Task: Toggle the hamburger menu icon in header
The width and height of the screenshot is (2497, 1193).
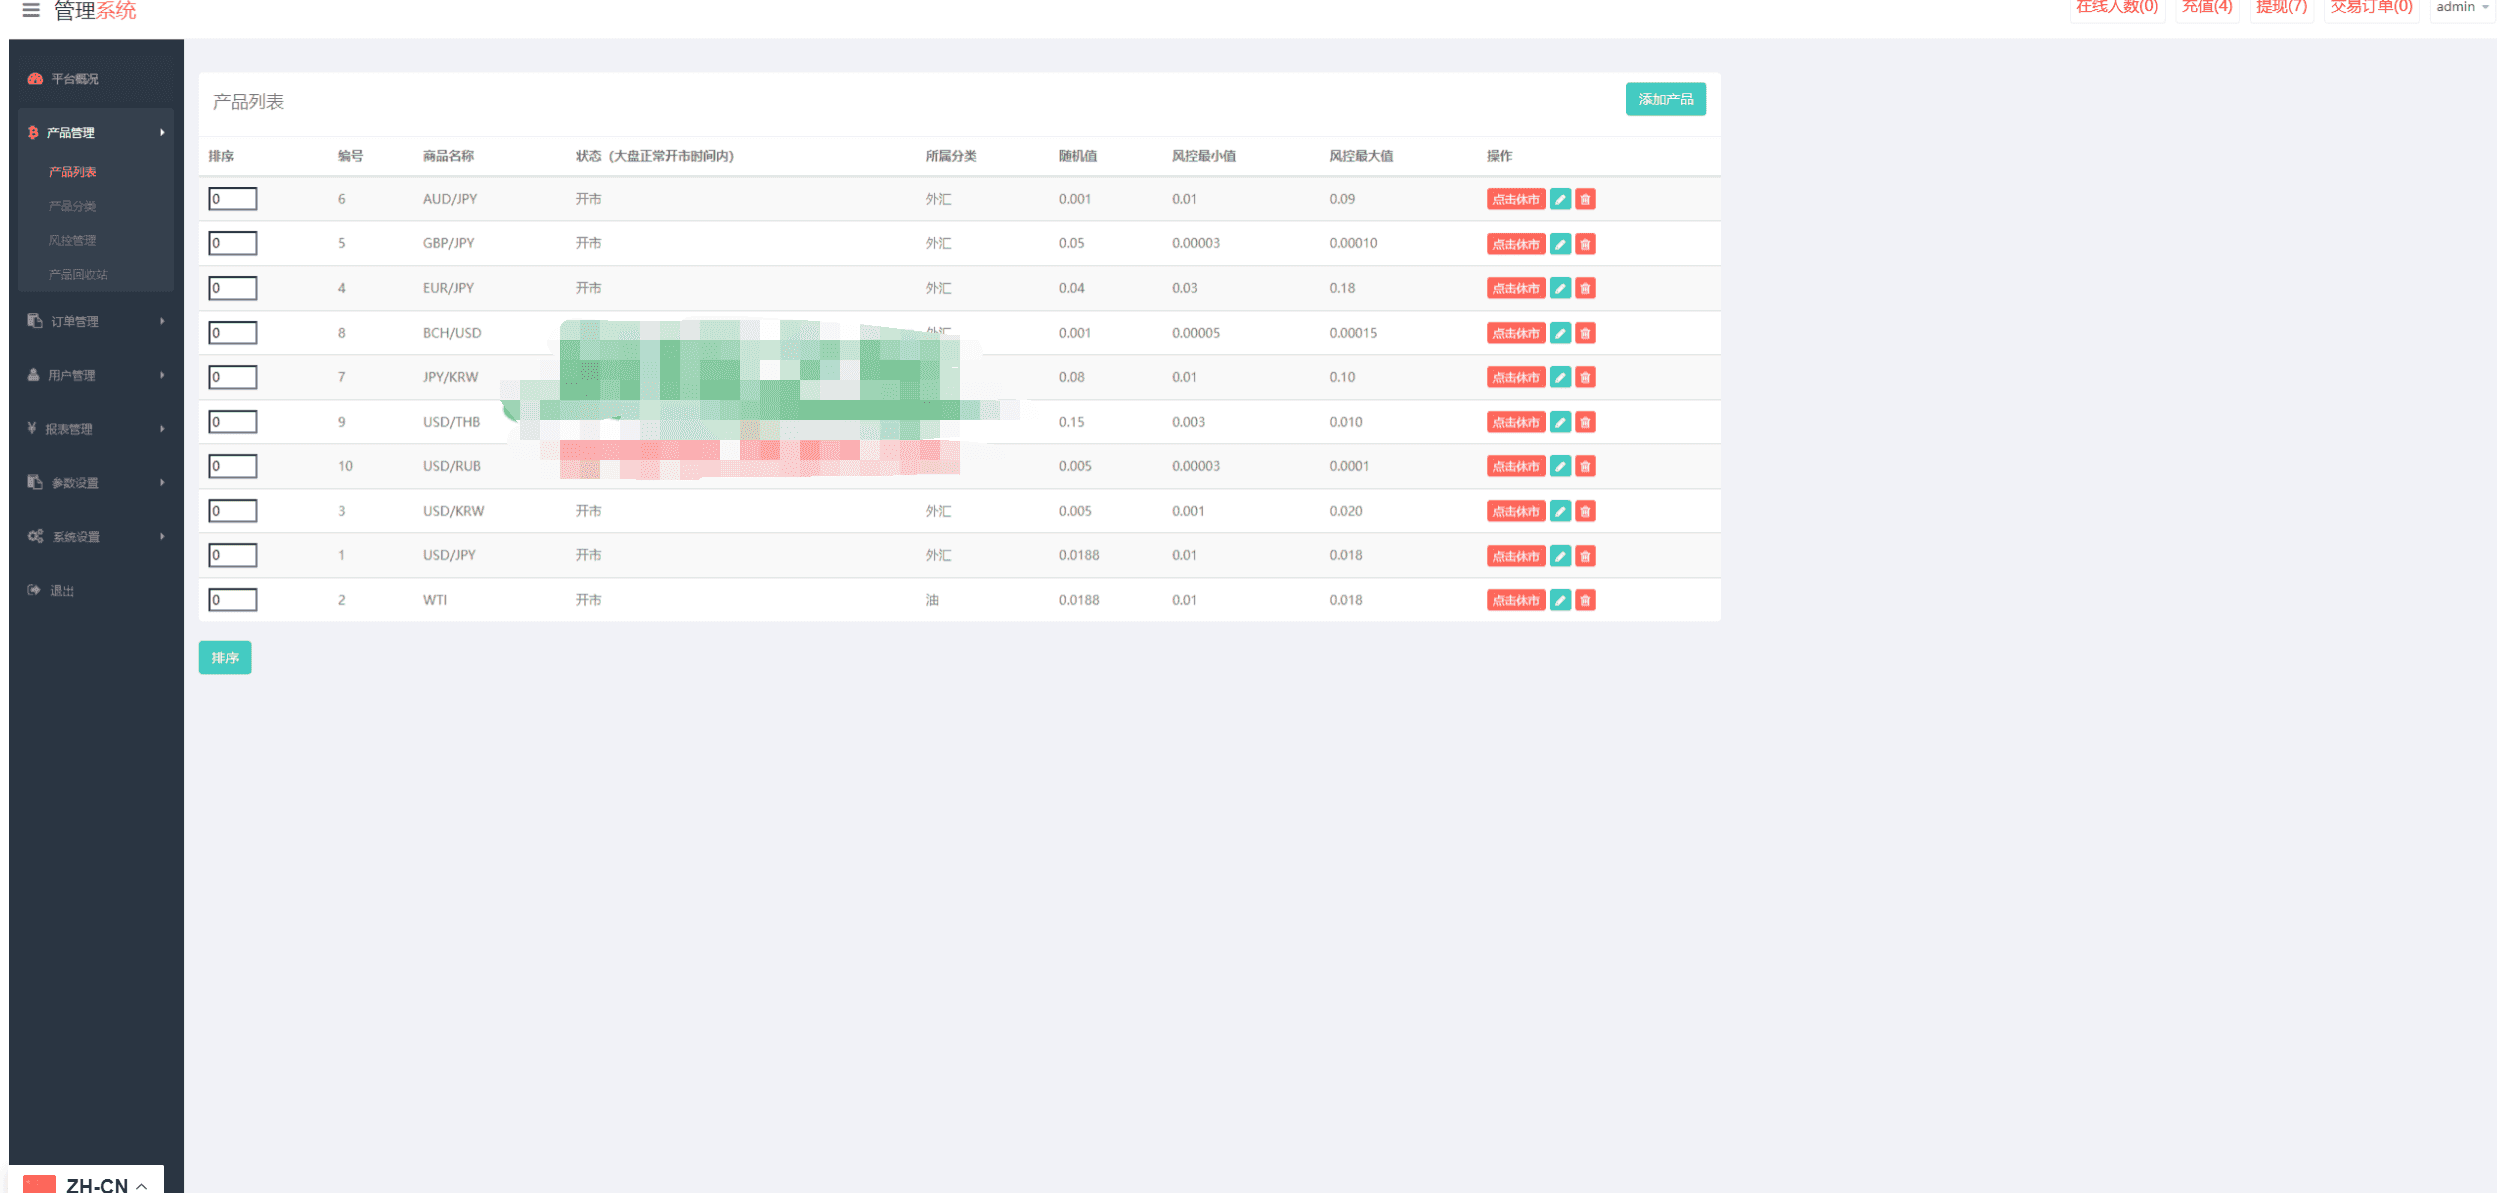Action: pyautogui.click(x=31, y=10)
